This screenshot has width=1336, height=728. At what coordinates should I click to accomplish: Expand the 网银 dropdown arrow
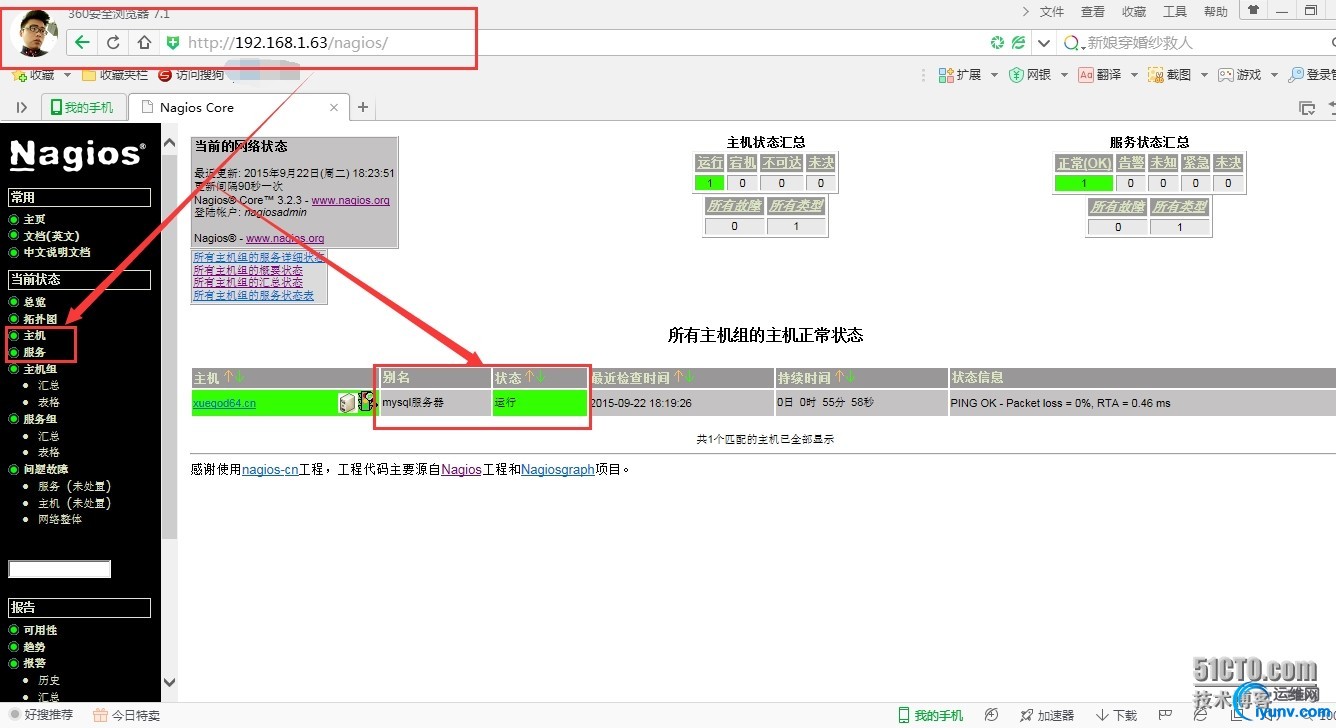(1063, 75)
